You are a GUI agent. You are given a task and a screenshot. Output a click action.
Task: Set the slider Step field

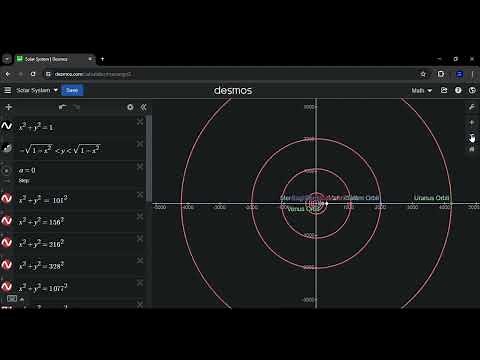tap(25, 180)
